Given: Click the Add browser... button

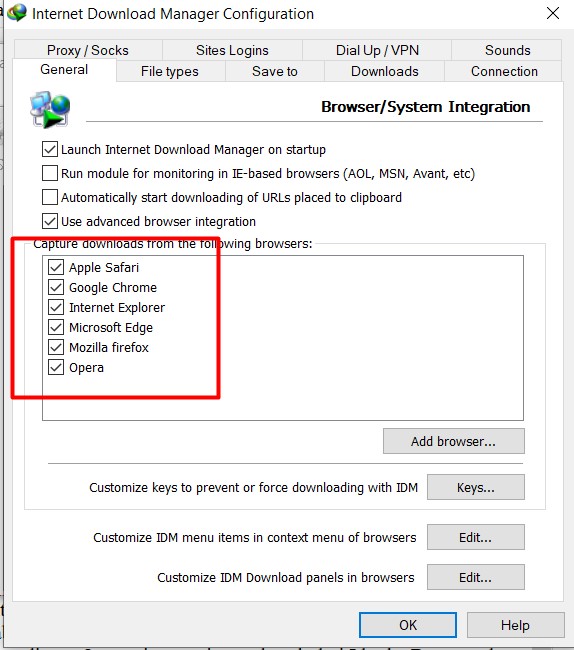Looking at the screenshot, I should click(453, 441).
